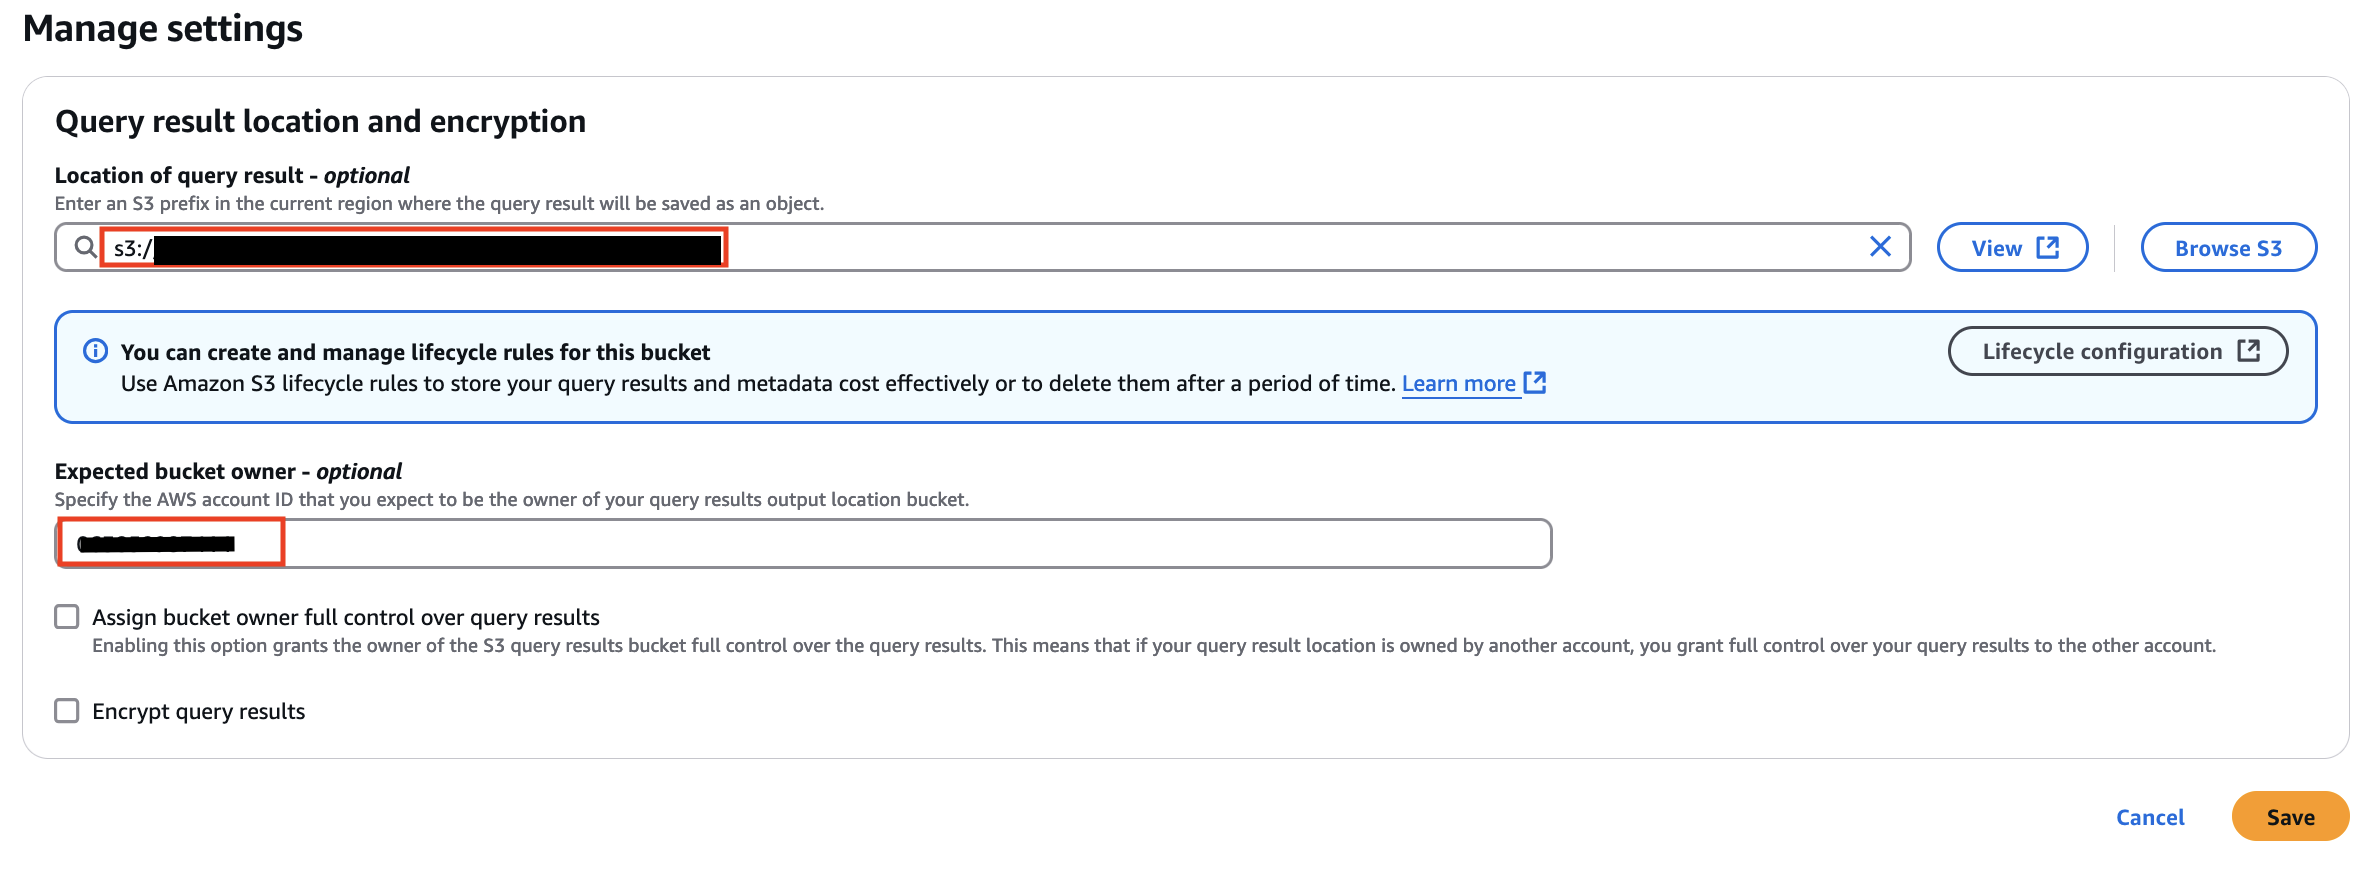The width and height of the screenshot is (2378, 878).
Task: Click the 'Assign bucket owner full control' label text
Action: tap(346, 617)
